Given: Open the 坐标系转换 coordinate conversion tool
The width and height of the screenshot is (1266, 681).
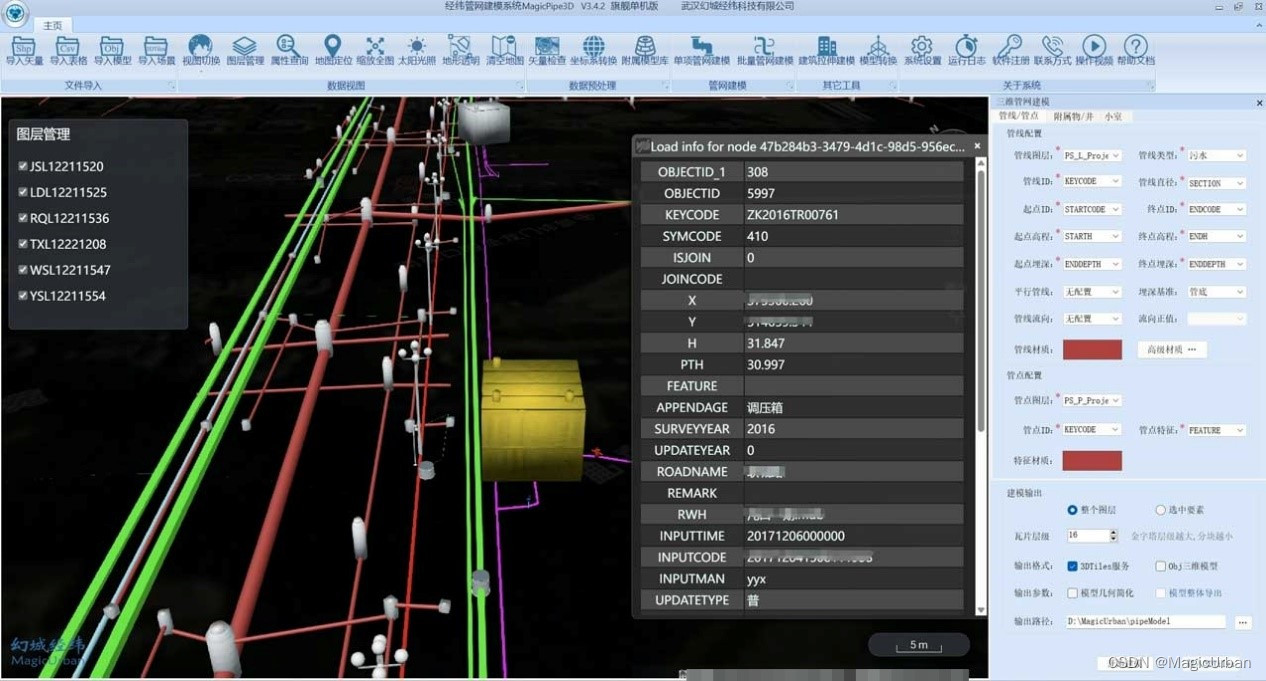Looking at the screenshot, I should (594, 47).
